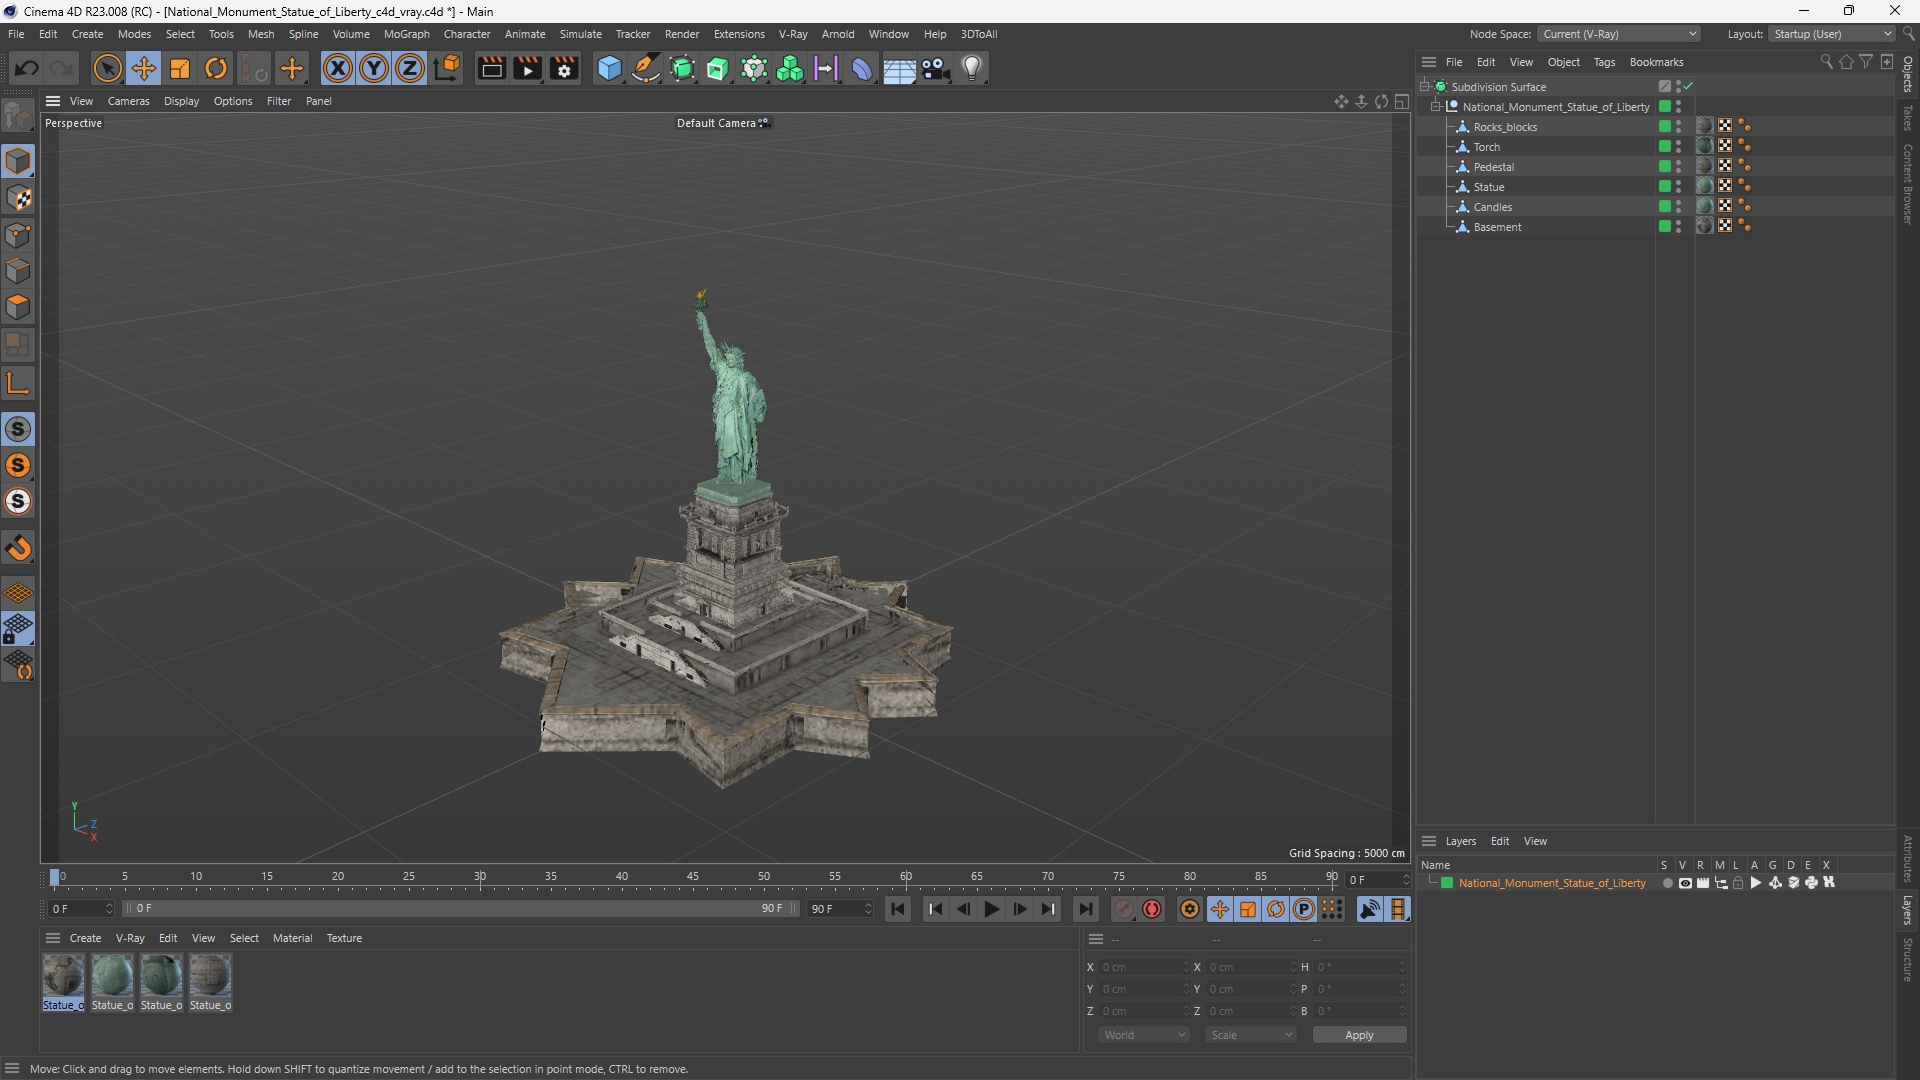Activate the Move tool in top toolbar
The width and height of the screenshot is (1920, 1080).
(143, 68)
